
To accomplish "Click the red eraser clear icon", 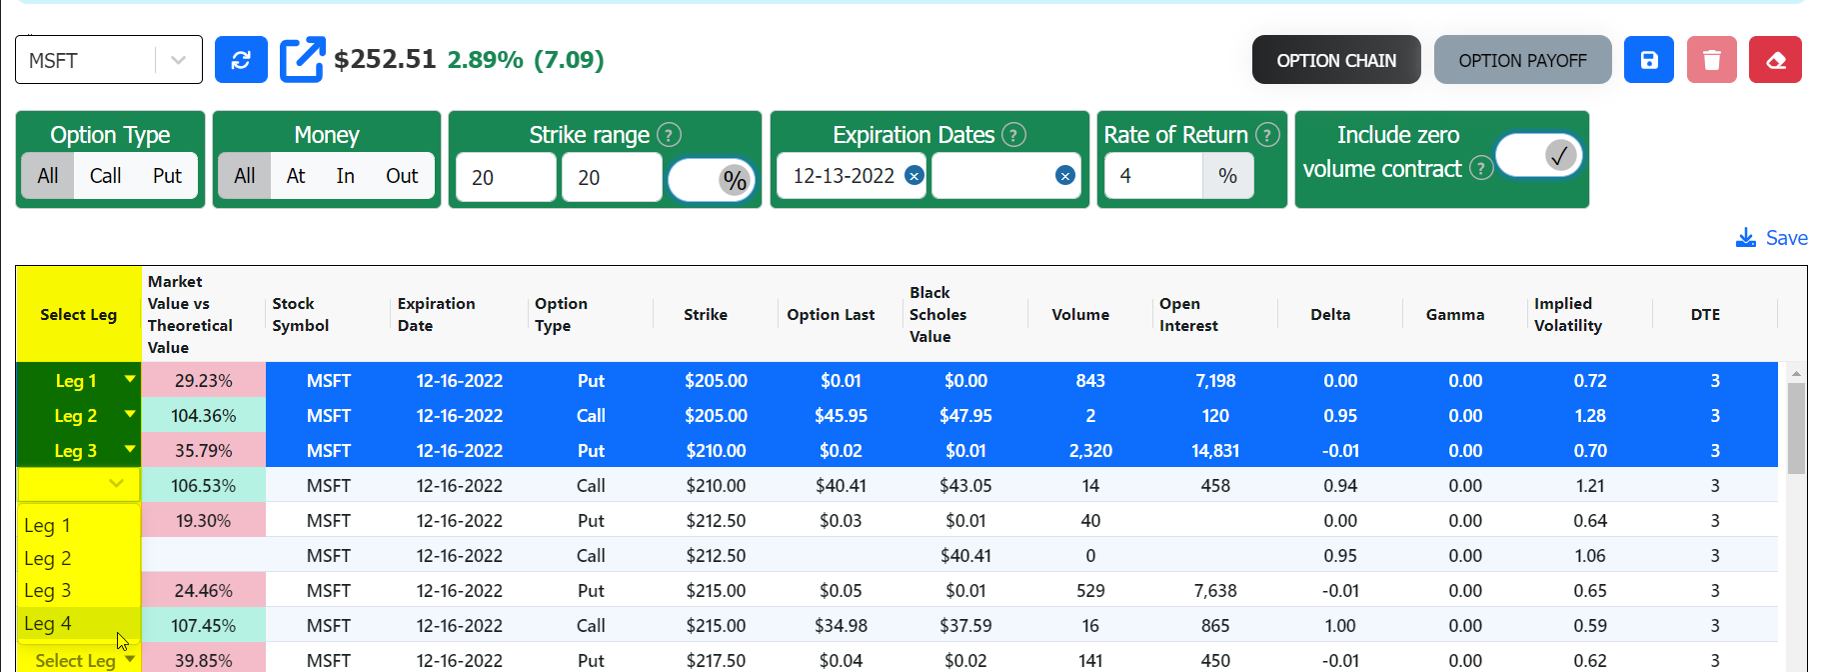I will (1776, 60).
